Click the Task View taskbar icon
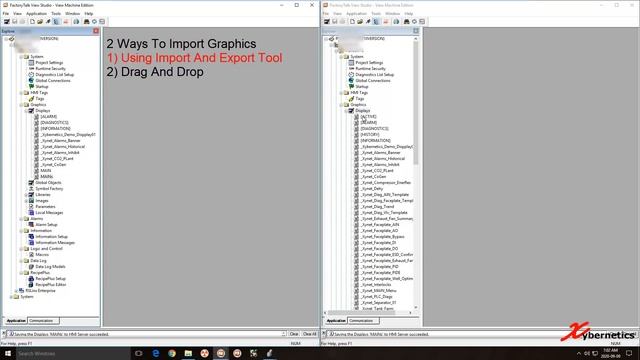640x360 pixels. (x=139, y=353)
